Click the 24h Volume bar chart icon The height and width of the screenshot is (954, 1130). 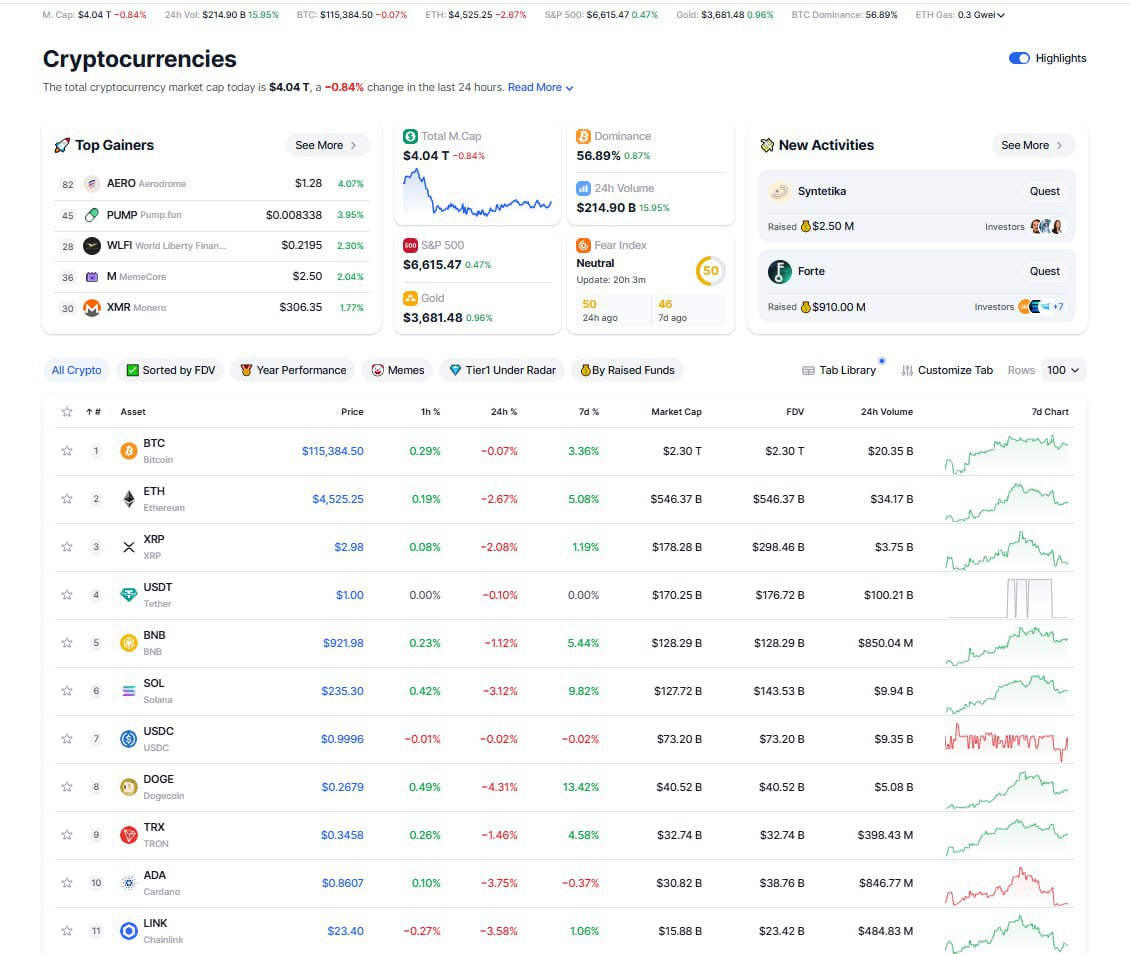click(x=583, y=188)
